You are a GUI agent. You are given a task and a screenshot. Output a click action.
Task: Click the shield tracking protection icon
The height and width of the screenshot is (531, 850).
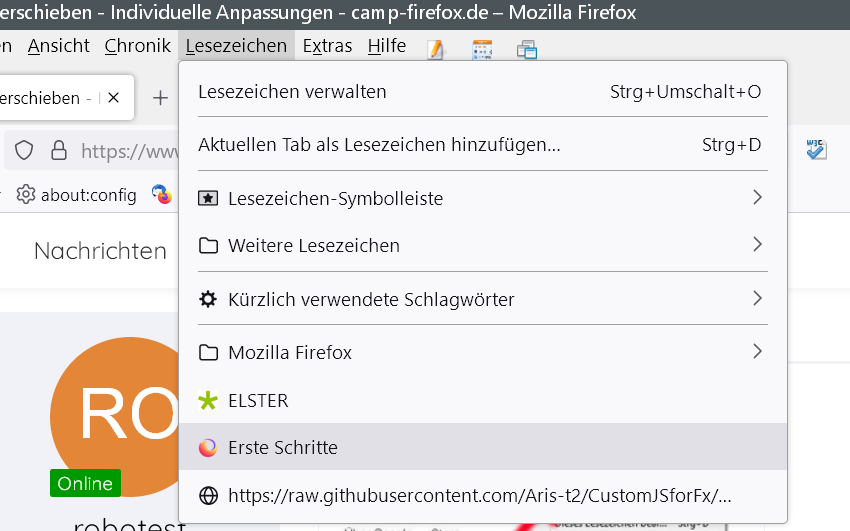(24, 151)
